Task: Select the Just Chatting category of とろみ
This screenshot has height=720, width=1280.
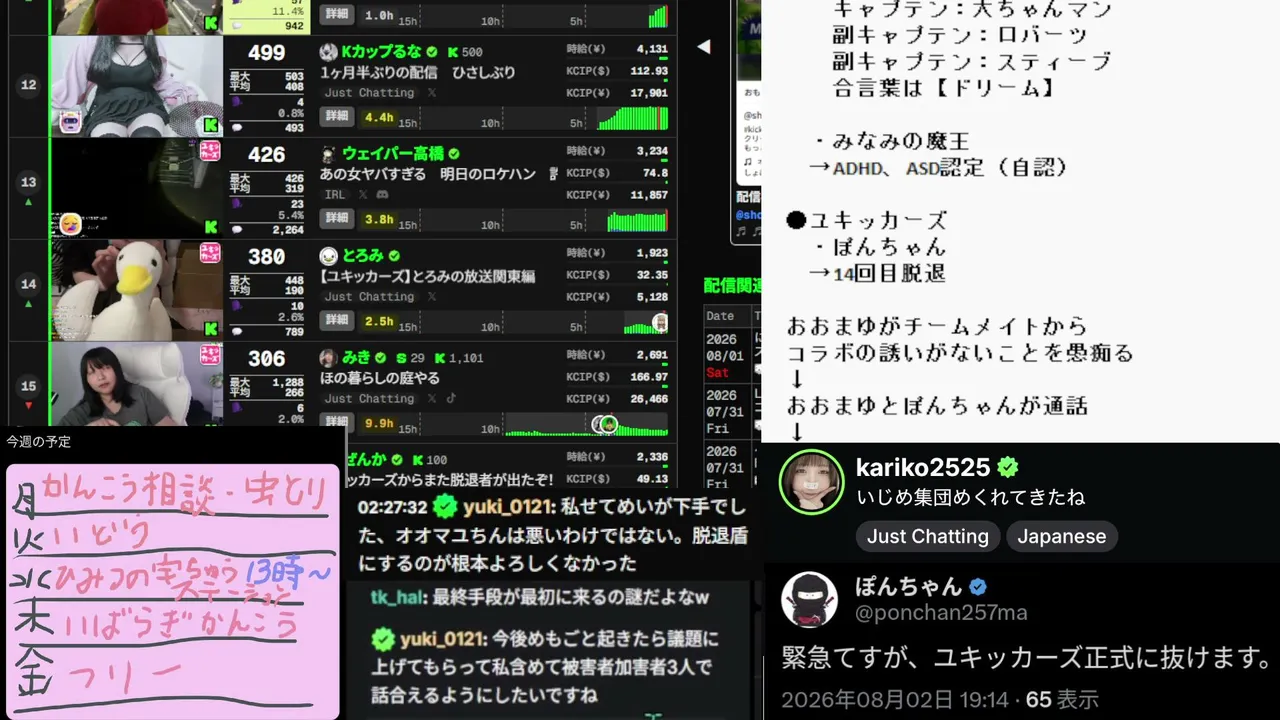Action: [369, 297]
